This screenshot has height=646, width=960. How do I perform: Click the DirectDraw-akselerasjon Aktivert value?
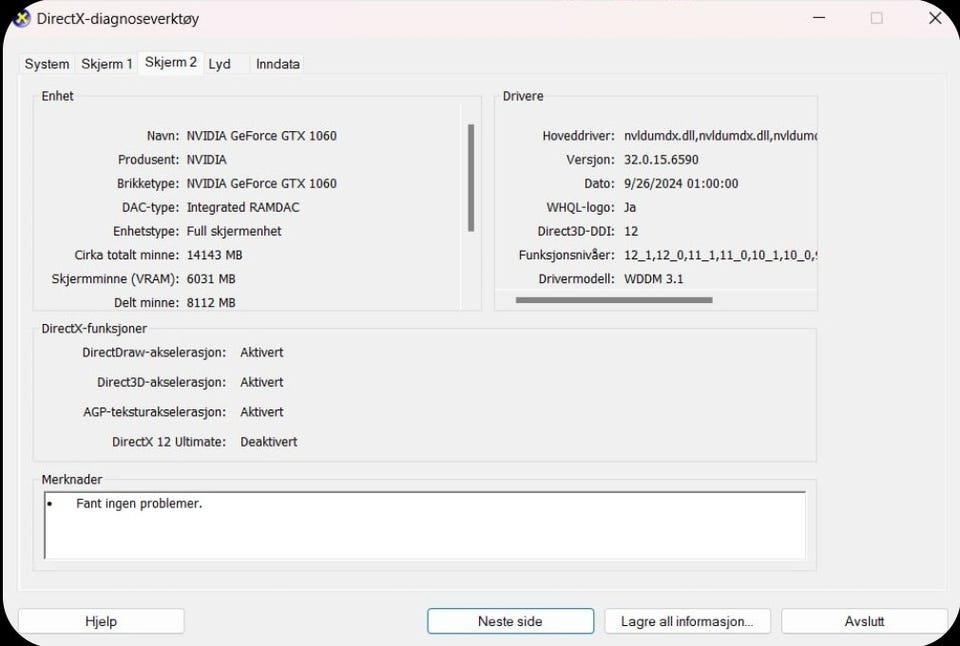click(261, 352)
